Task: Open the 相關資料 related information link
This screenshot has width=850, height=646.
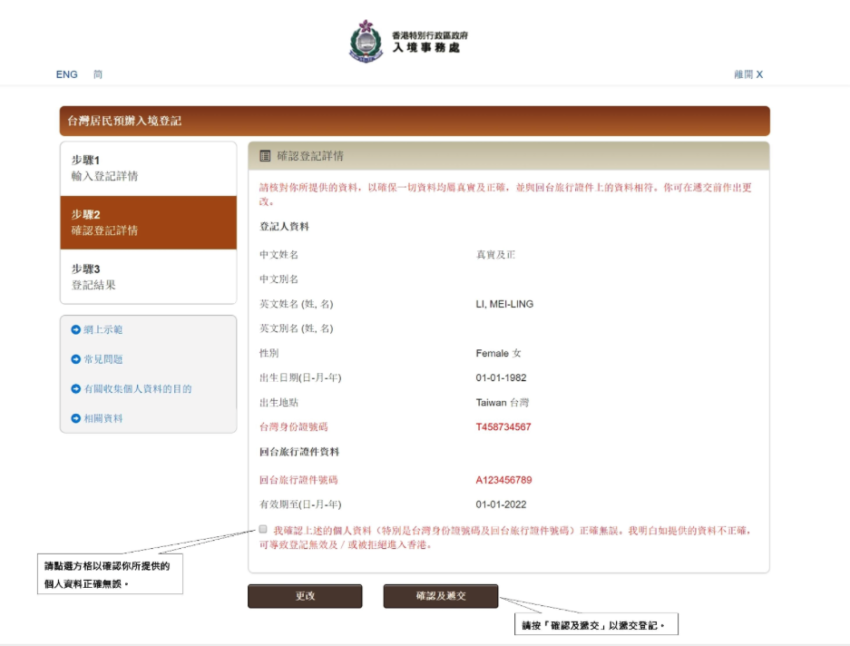Action: (x=104, y=418)
